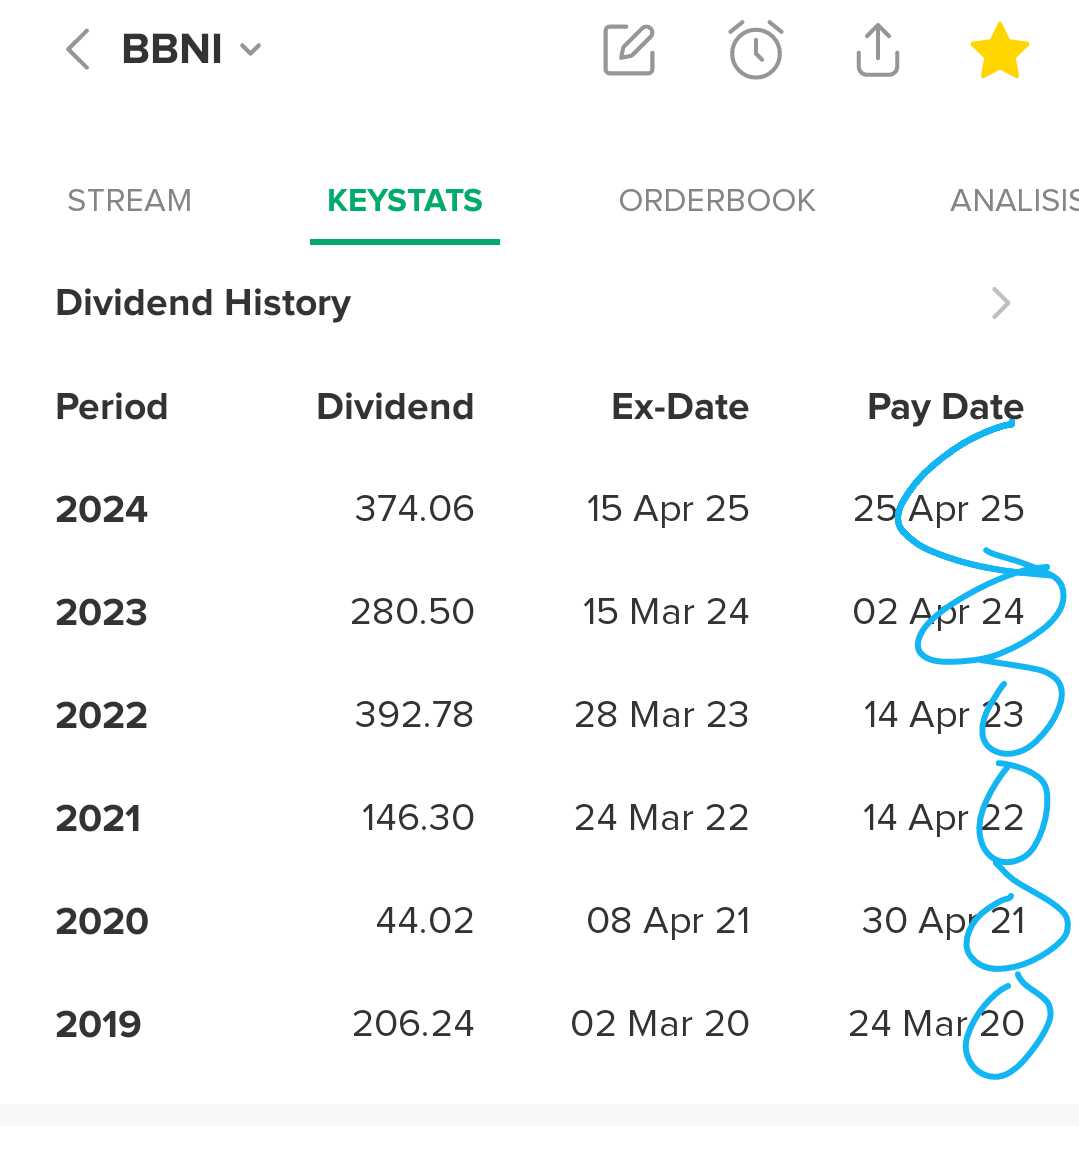Open the note/edit pencil icon
The image size is (1079, 1161).
tap(629, 50)
